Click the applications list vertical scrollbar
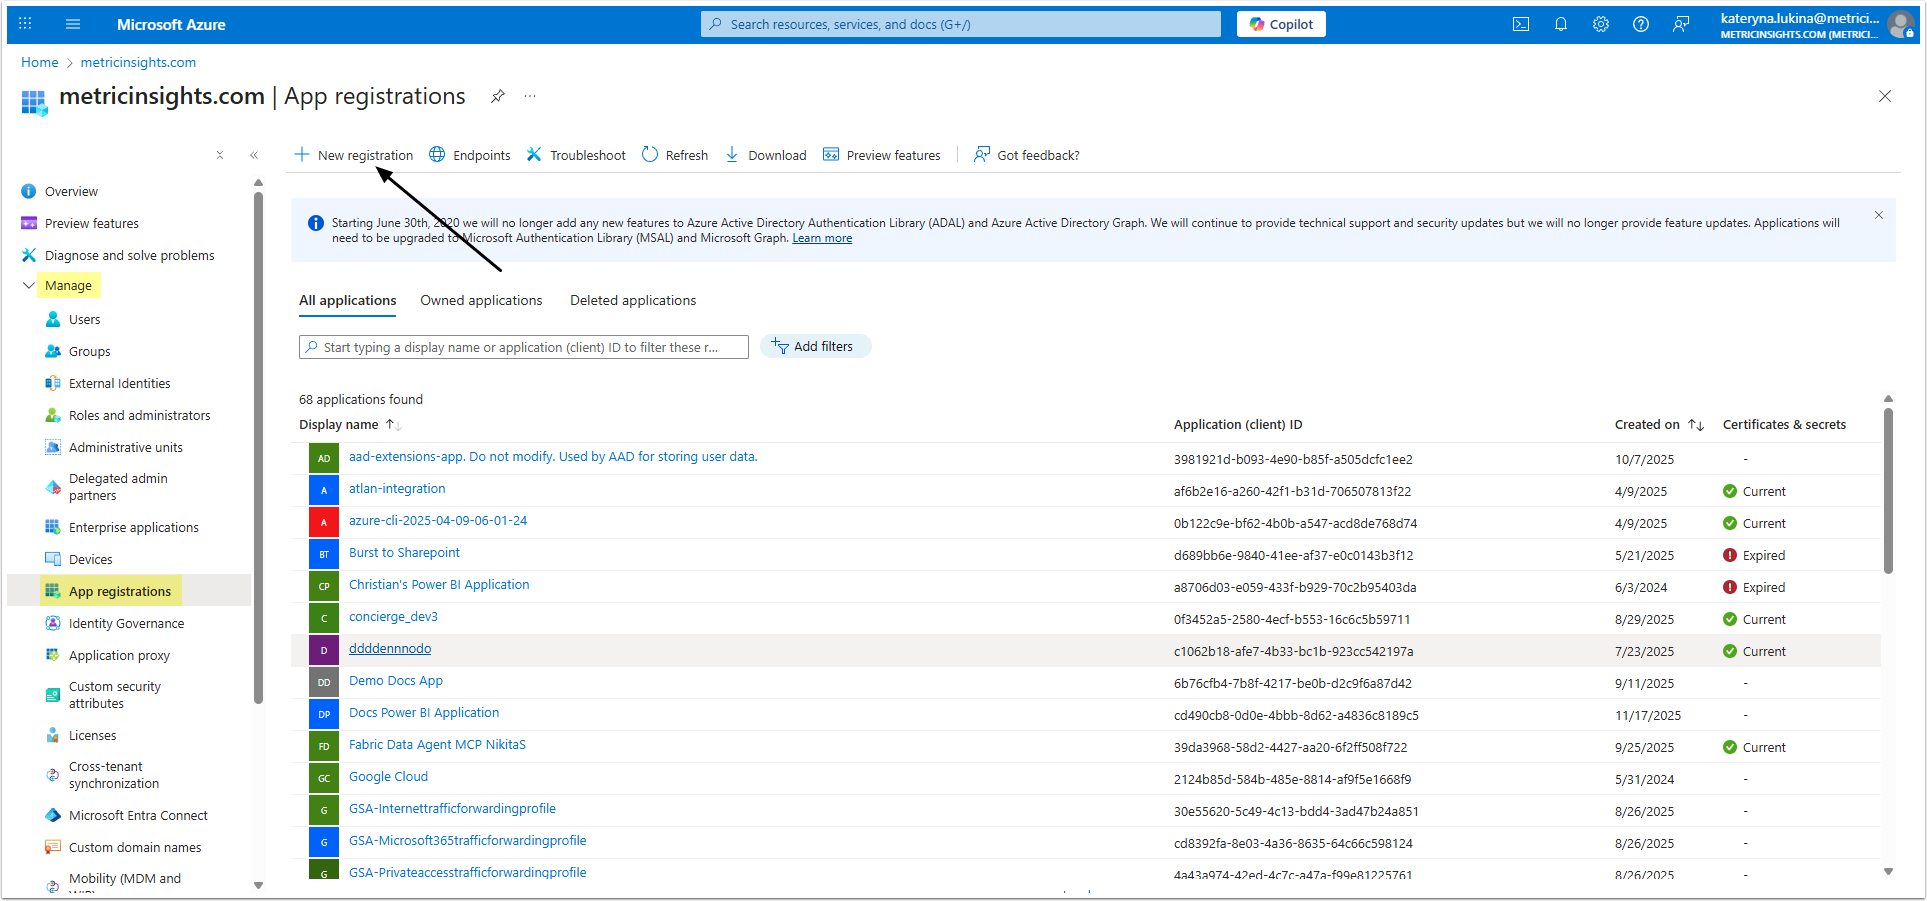 1888,490
